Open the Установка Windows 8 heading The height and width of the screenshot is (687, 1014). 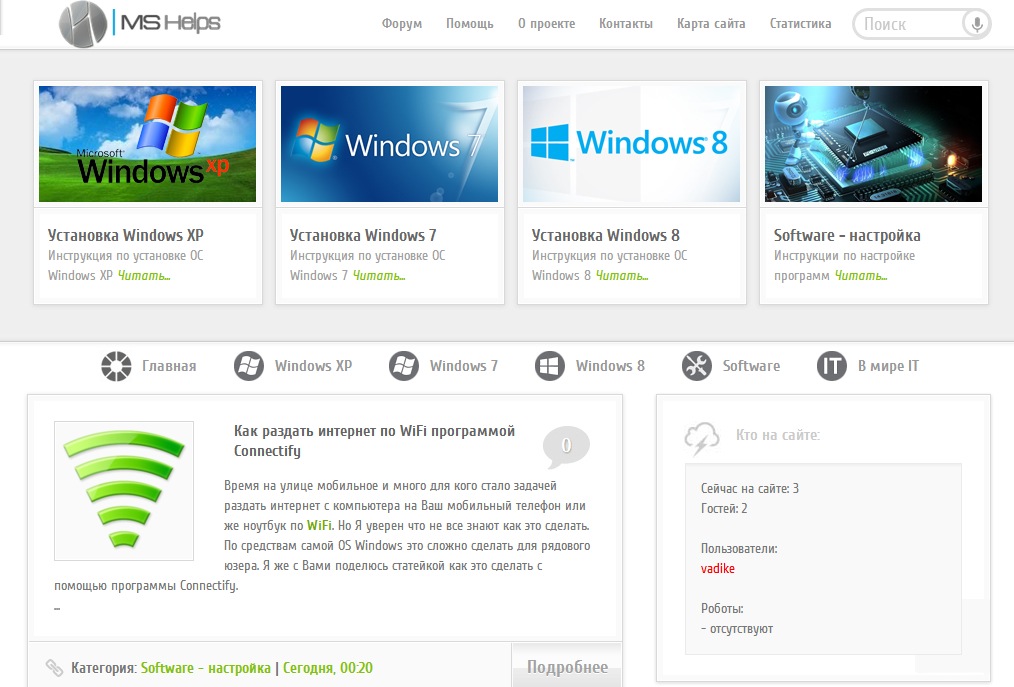click(605, 235)
